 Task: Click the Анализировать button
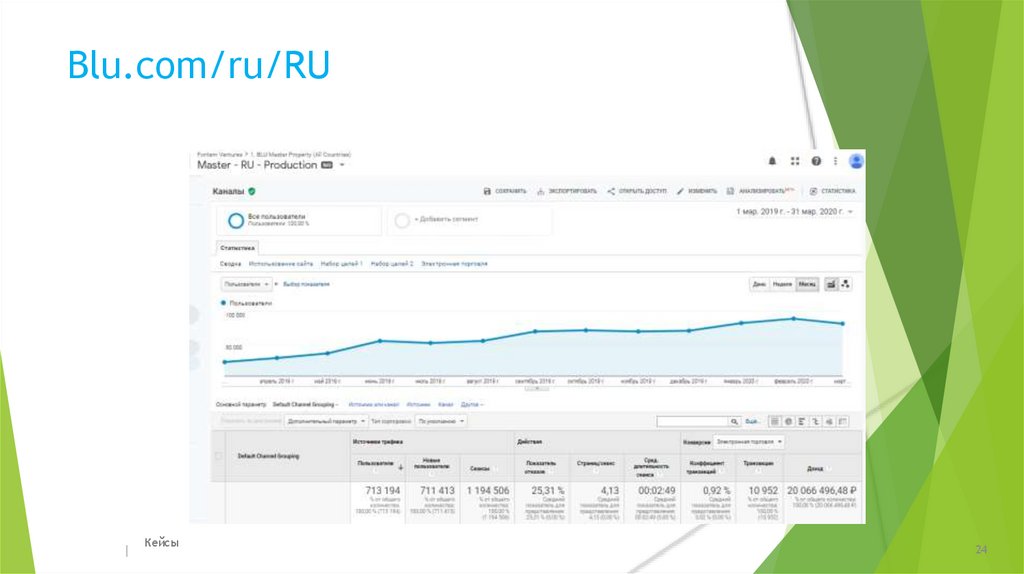761,191
